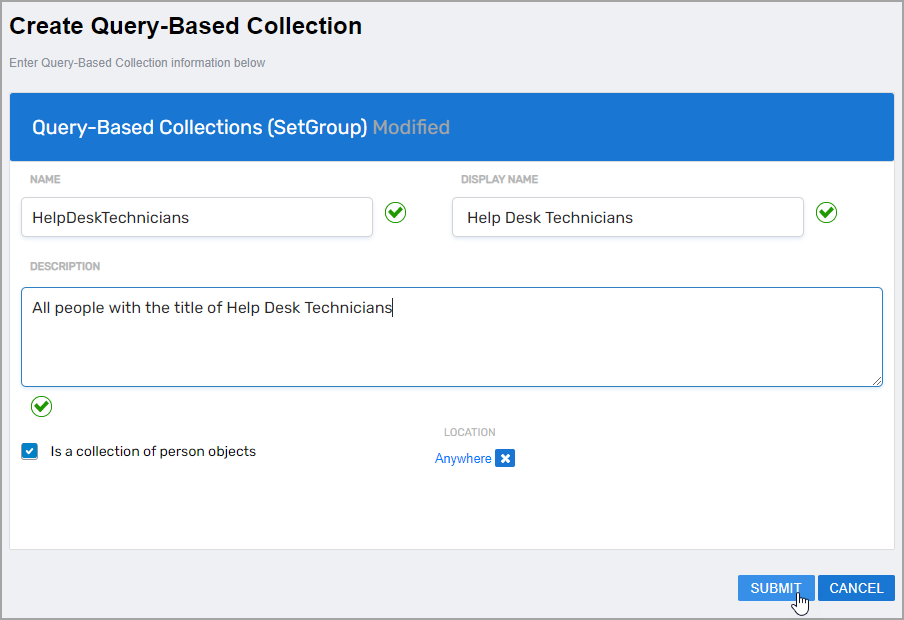Click the Create Query-Based Collection page title
Image resolution: width=904 pixels, height=620 pixels.
186,26
